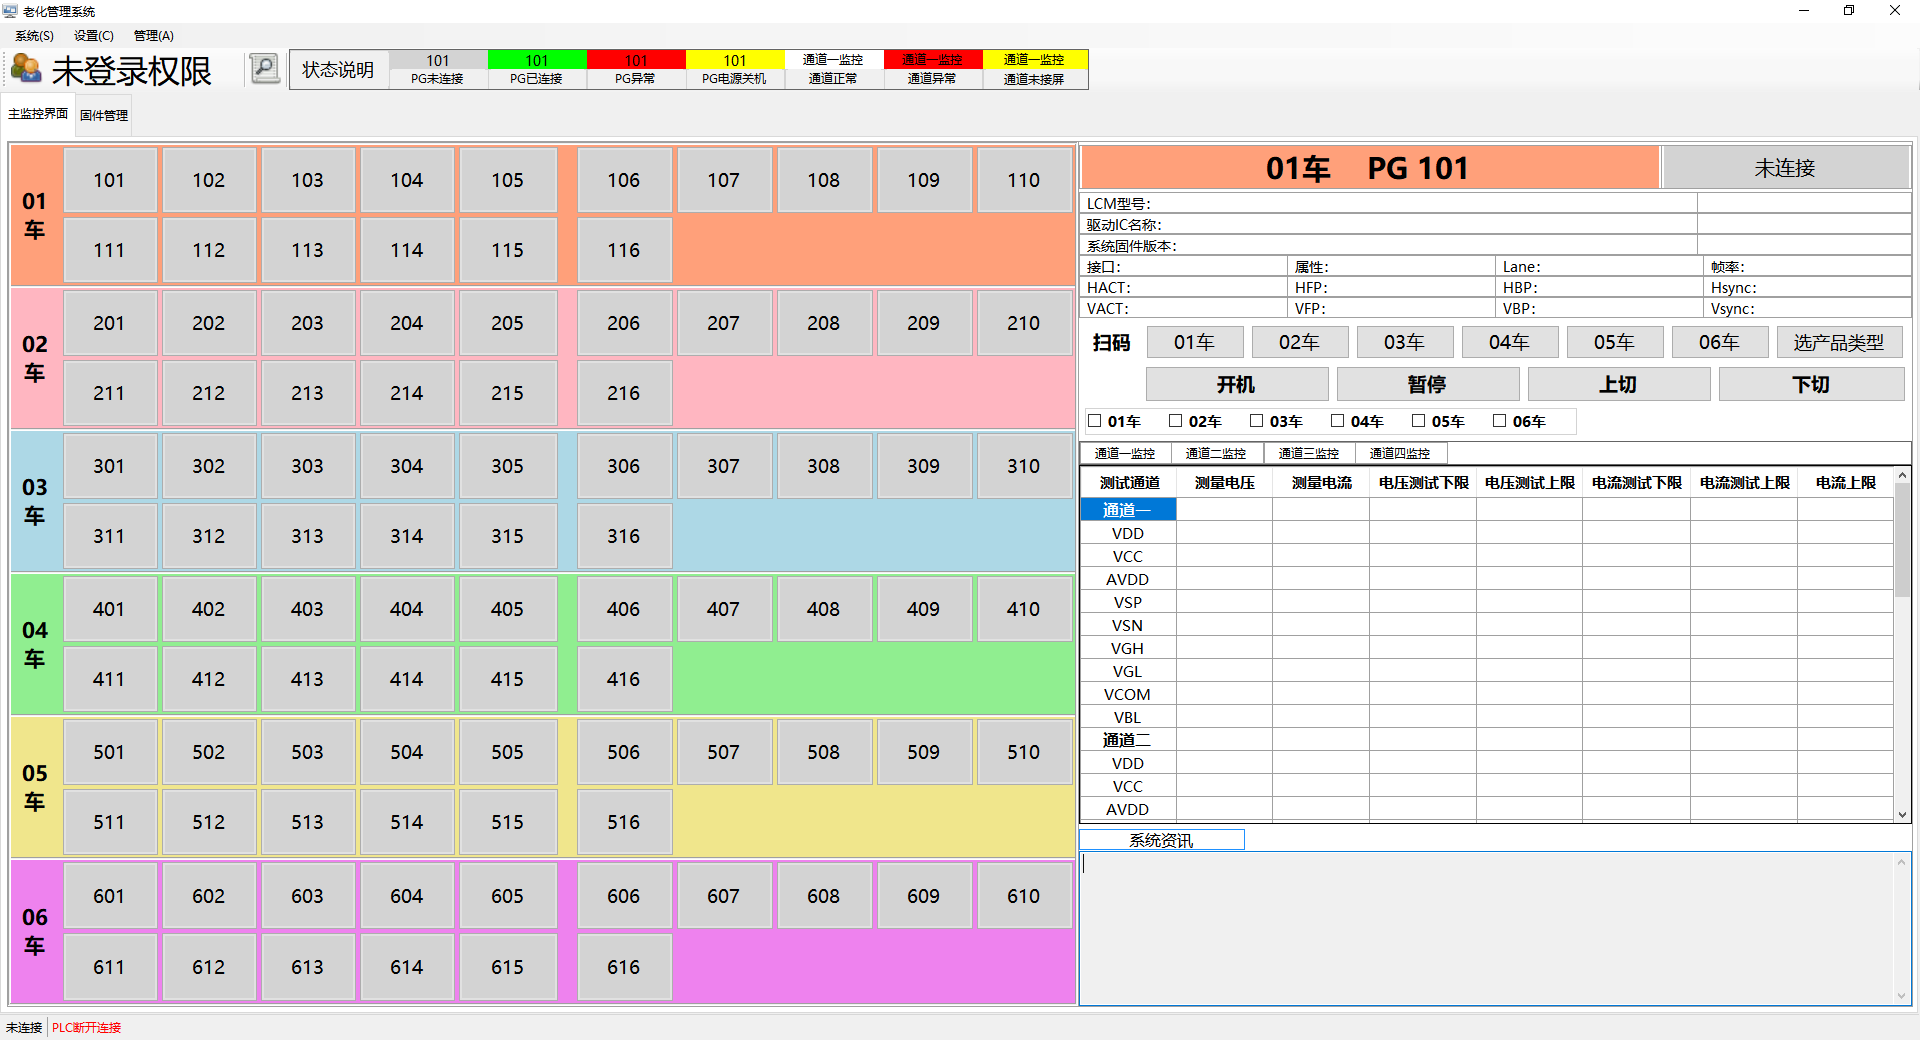The image size is (1920, 1040).
Task: Select the 通道二监控 tab
Action: pyautogui.click(x=1216, y=454)
